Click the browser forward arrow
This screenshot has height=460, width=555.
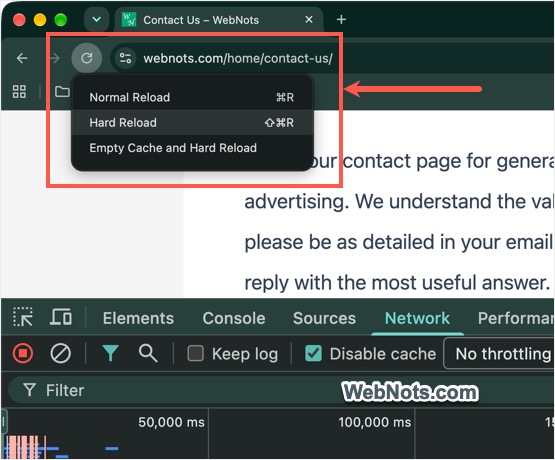point(55,58)
